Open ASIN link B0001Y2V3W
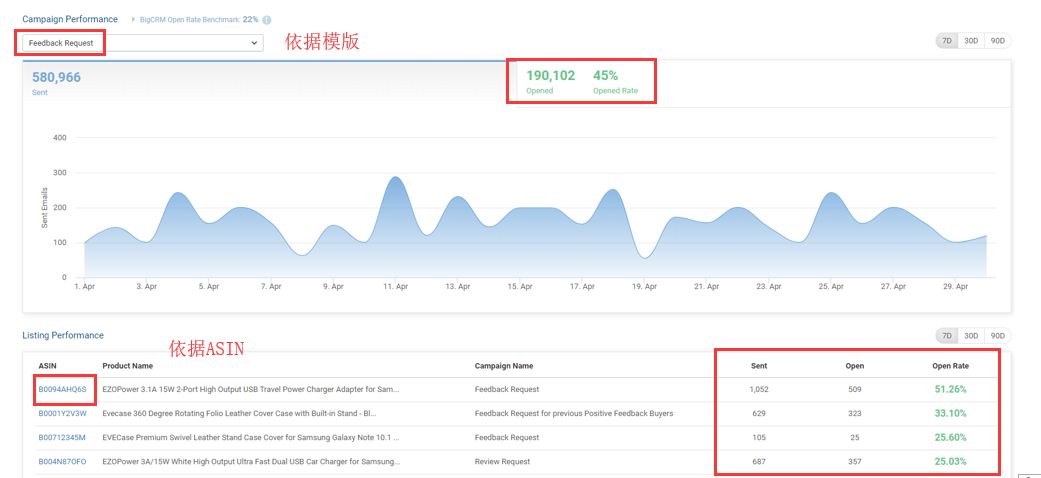Image resolution: width=1041 pixels, height=478 pixels. point(62,414)
